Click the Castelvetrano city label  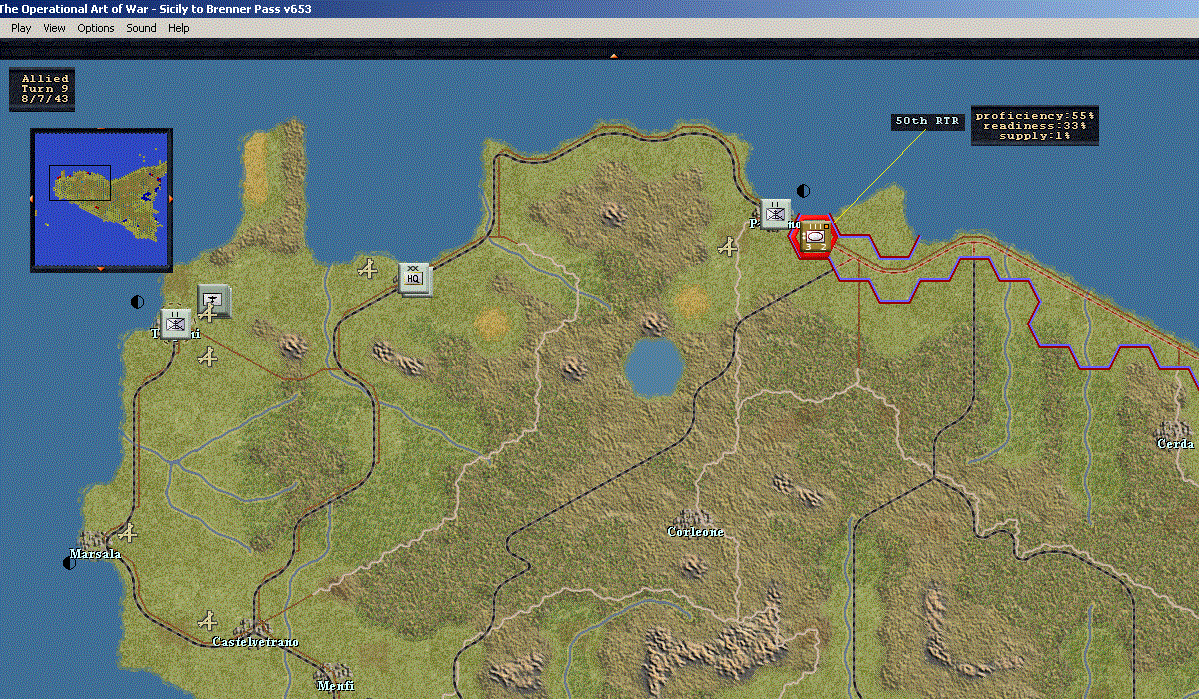[255, 642]
